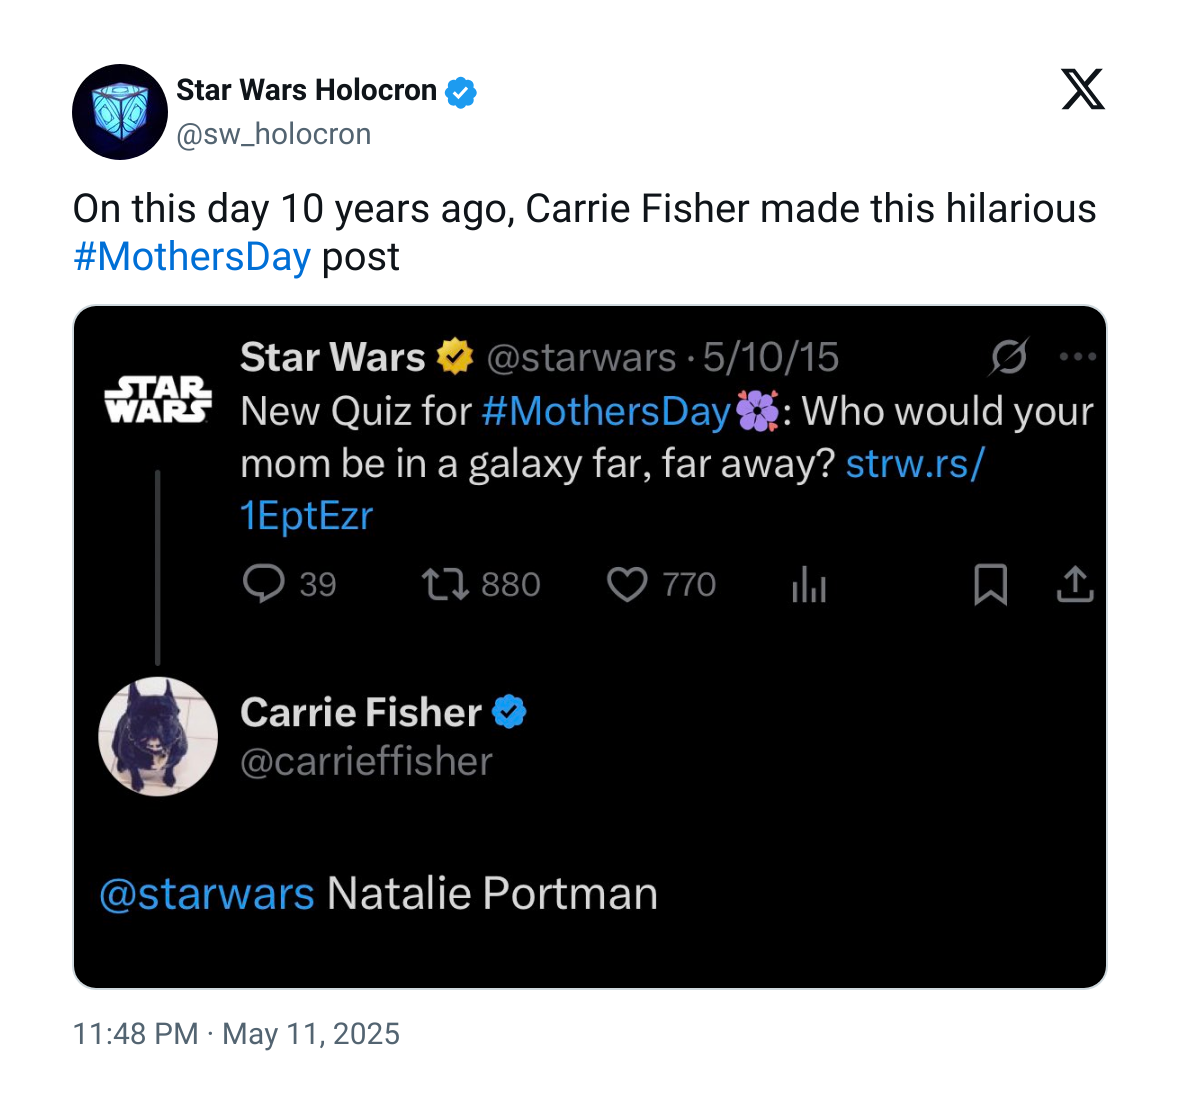Click the X logo icon
This screenshot has height=1118, width=1180.
pyautogui.click(x=1082, y=89)
